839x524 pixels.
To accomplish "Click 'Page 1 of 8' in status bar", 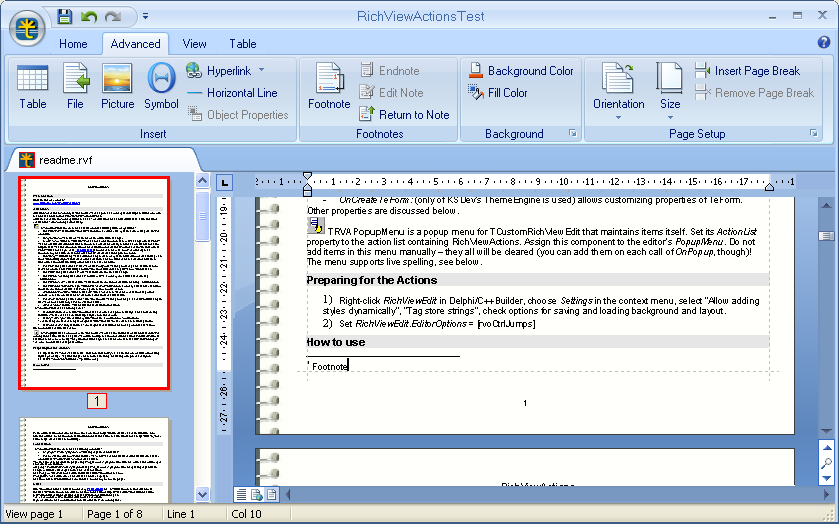I will click(x=115, y=514).
